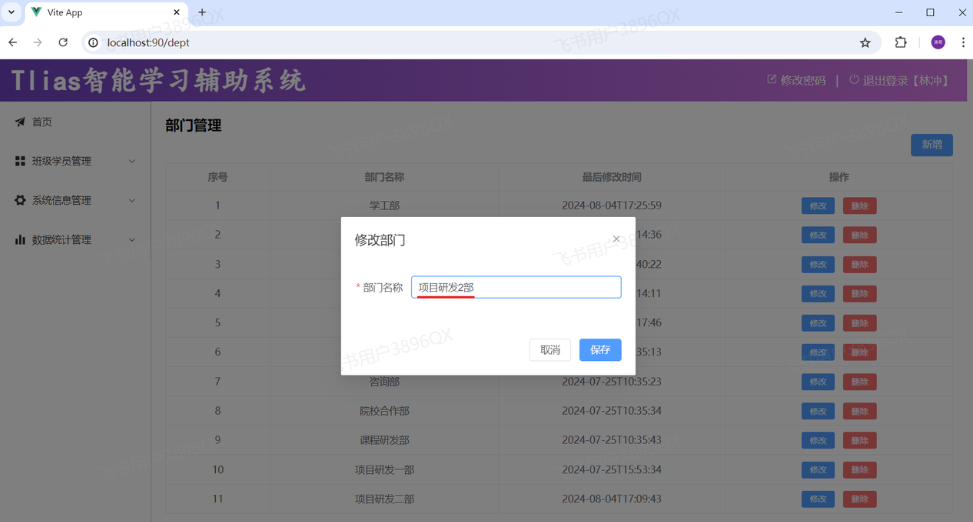Image resolution: width=973 pixels, height=522 pixels.
Task: Reload the page with refresh icon
Action: 63,42
